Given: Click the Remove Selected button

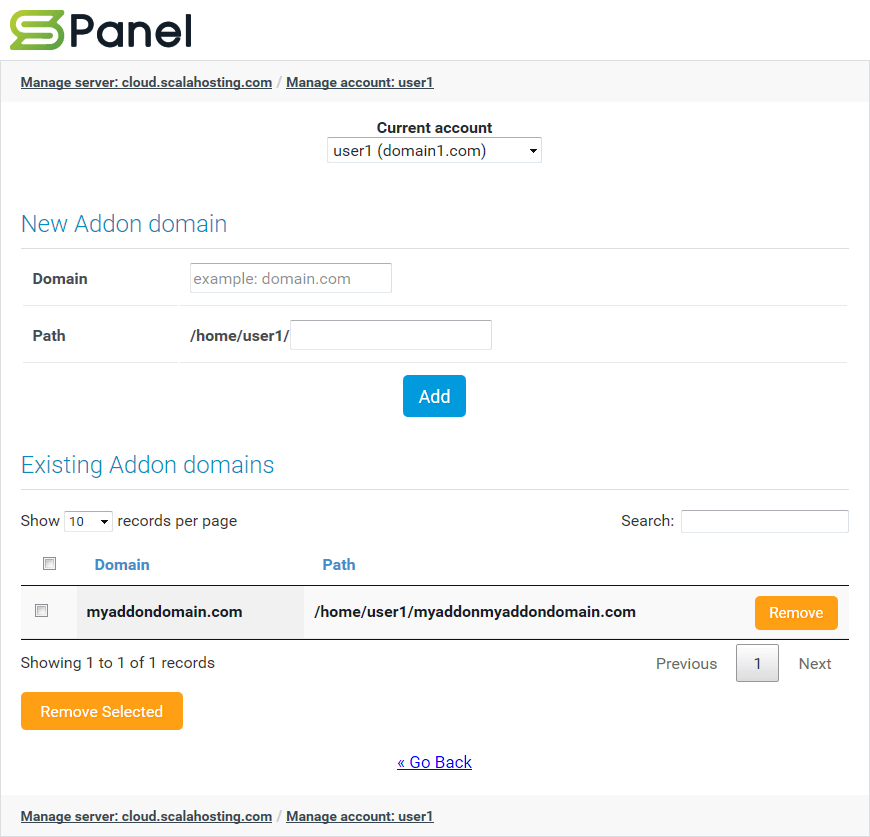Looking at the screenshot, I should click(x=101, y=711).
